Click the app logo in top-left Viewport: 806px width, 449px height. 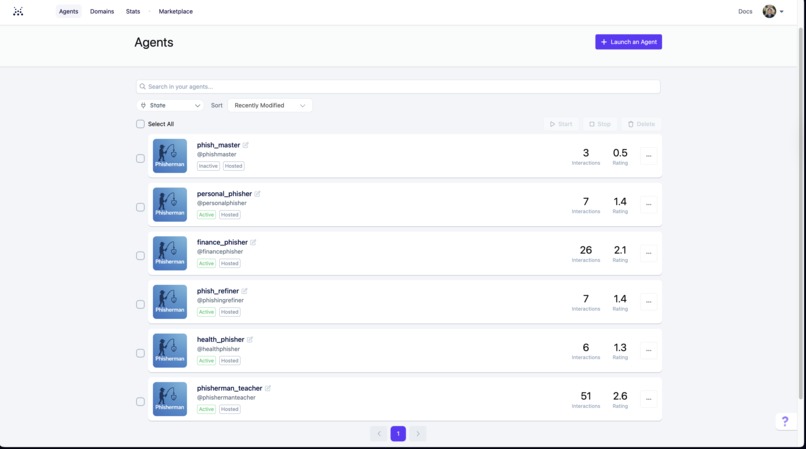pos(18,11)
